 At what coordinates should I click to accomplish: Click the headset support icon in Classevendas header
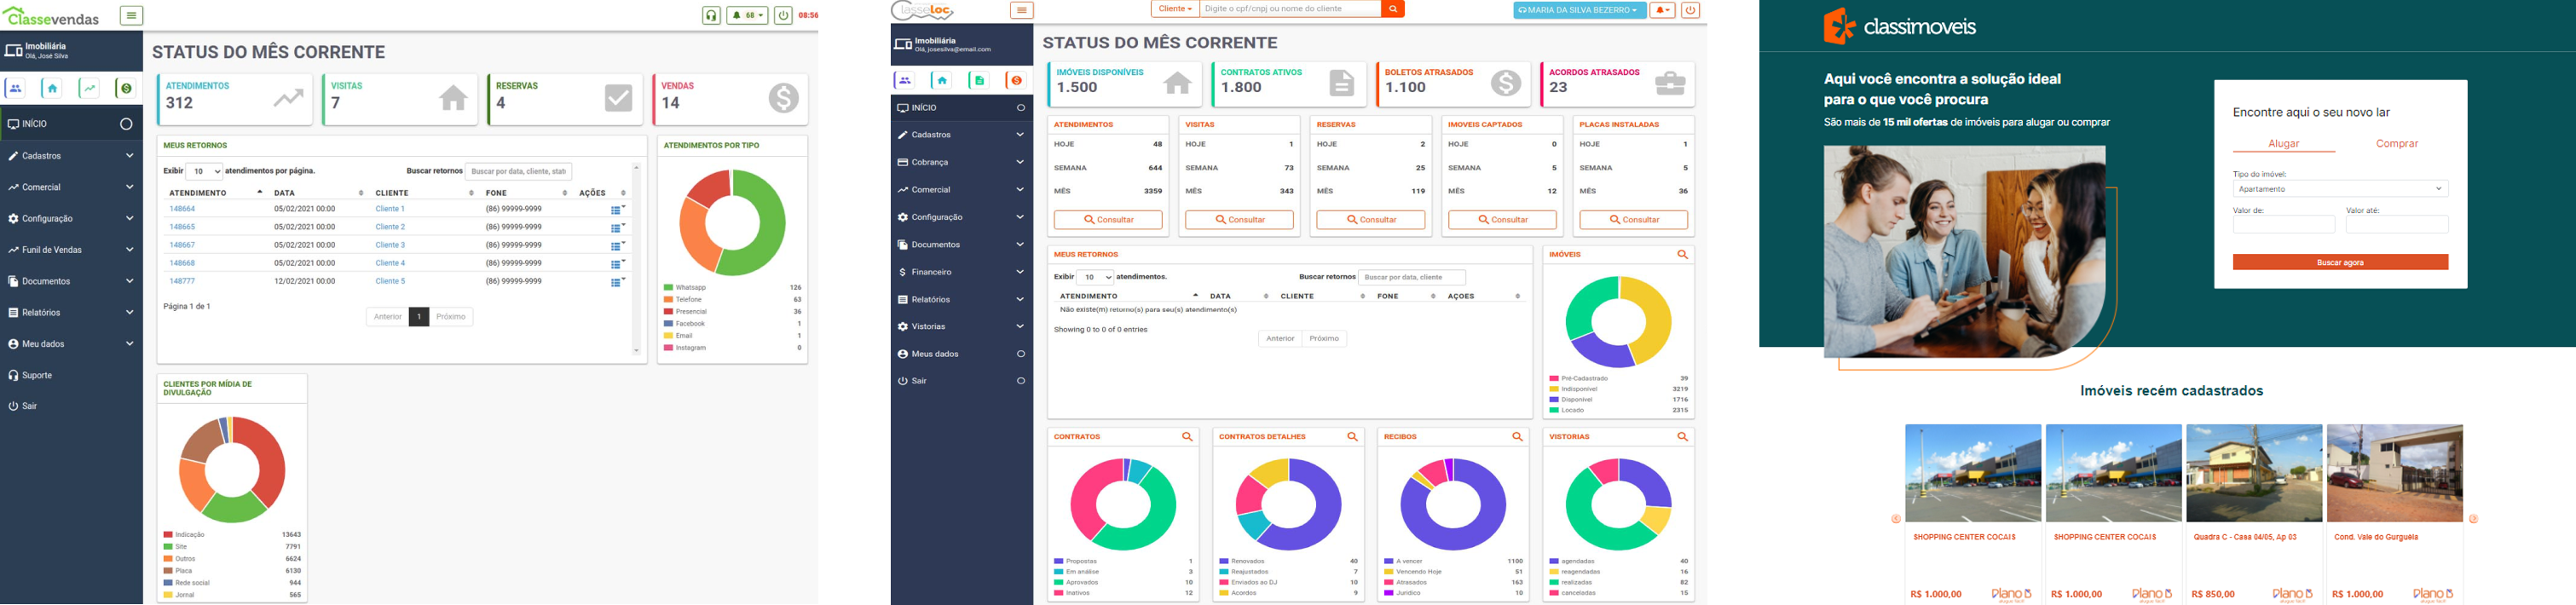(x=711, y=16)
